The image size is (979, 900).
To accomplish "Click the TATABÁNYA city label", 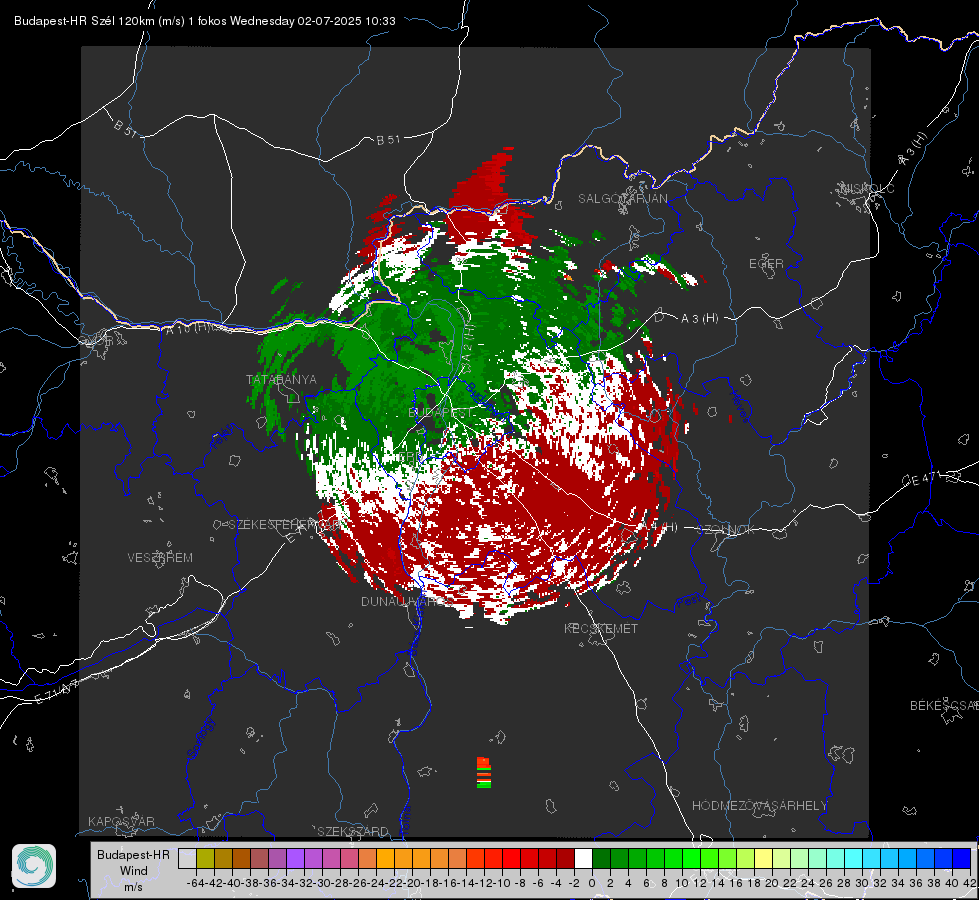I will [282, 380].
